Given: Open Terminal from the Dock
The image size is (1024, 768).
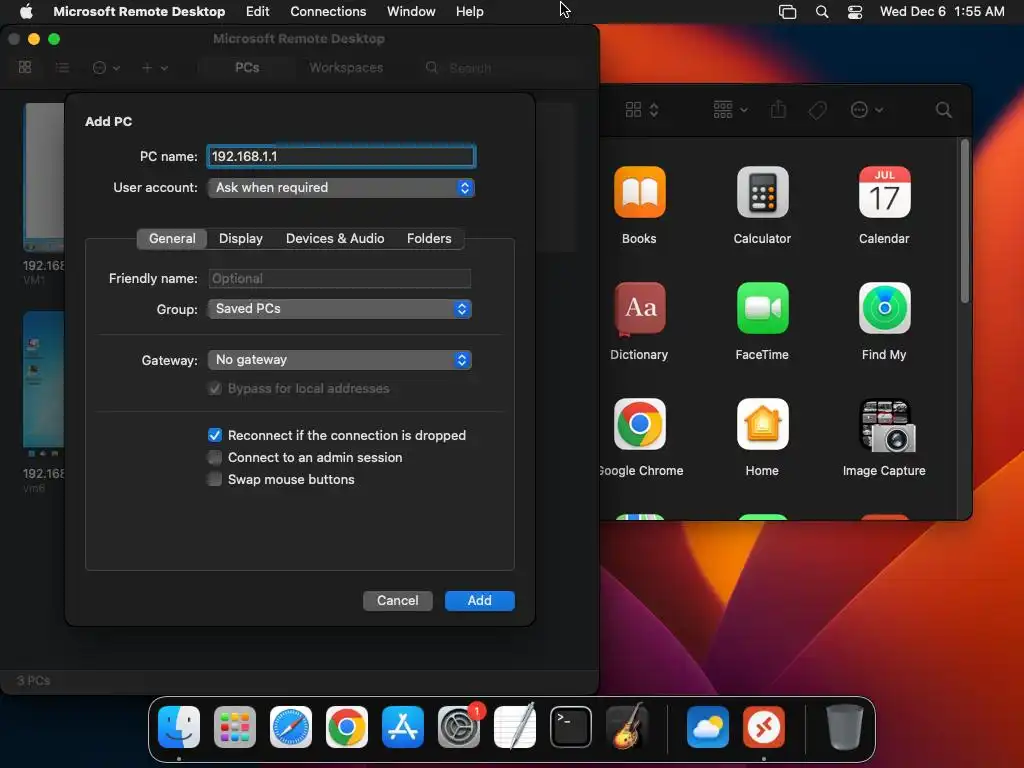Looking at the screenshot, I should (571, 726).
